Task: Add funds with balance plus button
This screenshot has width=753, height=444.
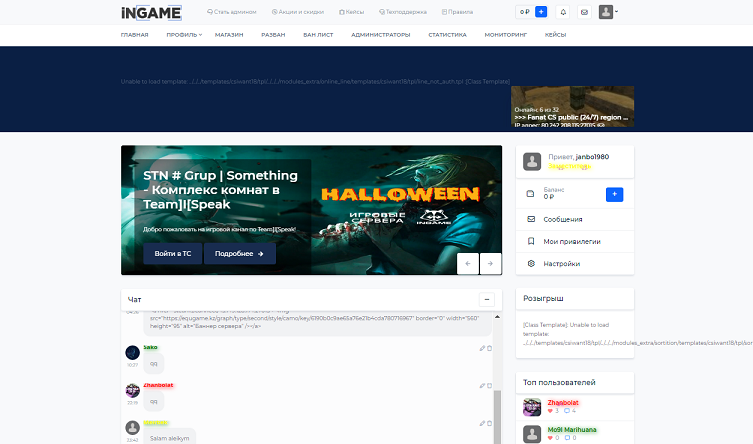Action: 615,193
